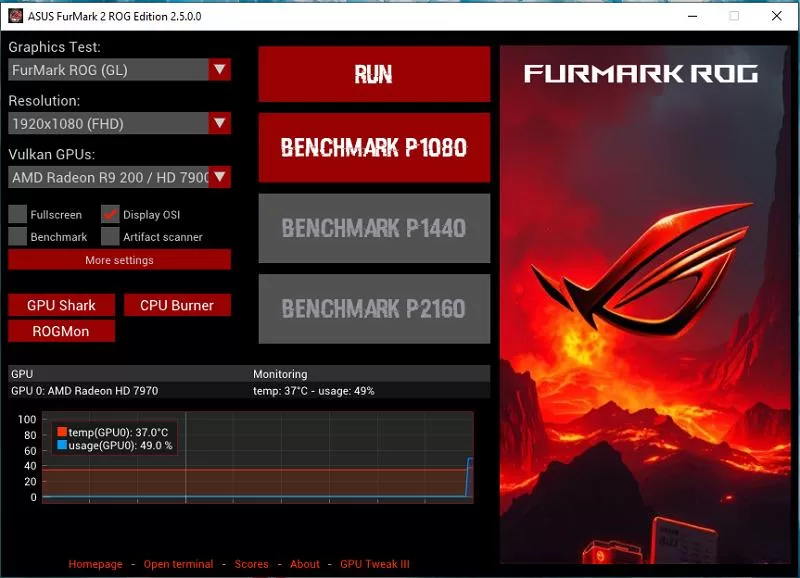800x578 pixels.
Task: Start BENCHMARK P1080
Action: (x=374, y=147)
